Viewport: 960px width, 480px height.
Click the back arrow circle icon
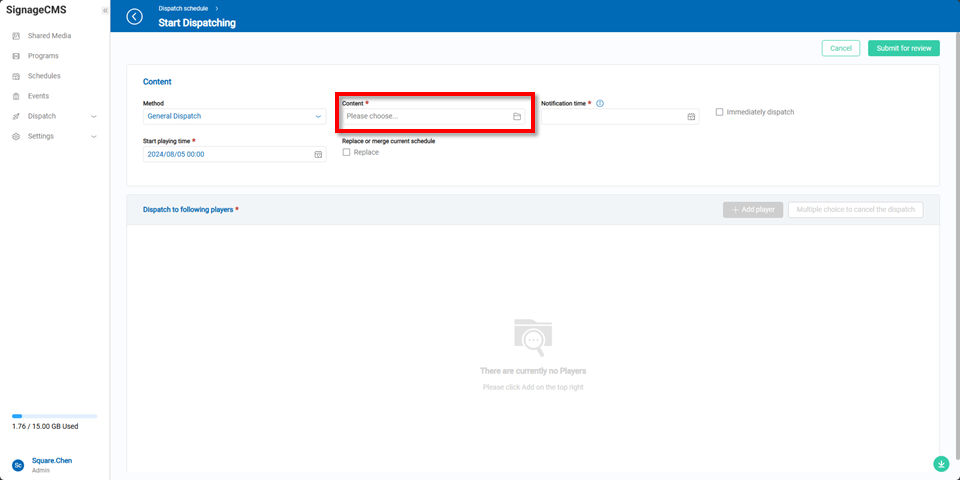(135, 17)
